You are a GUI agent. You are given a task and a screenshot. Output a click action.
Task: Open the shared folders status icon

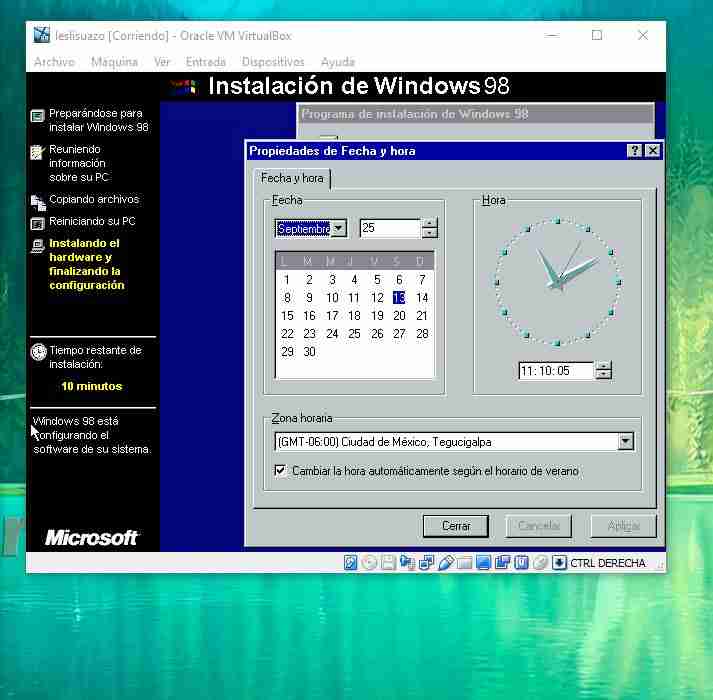465,563
